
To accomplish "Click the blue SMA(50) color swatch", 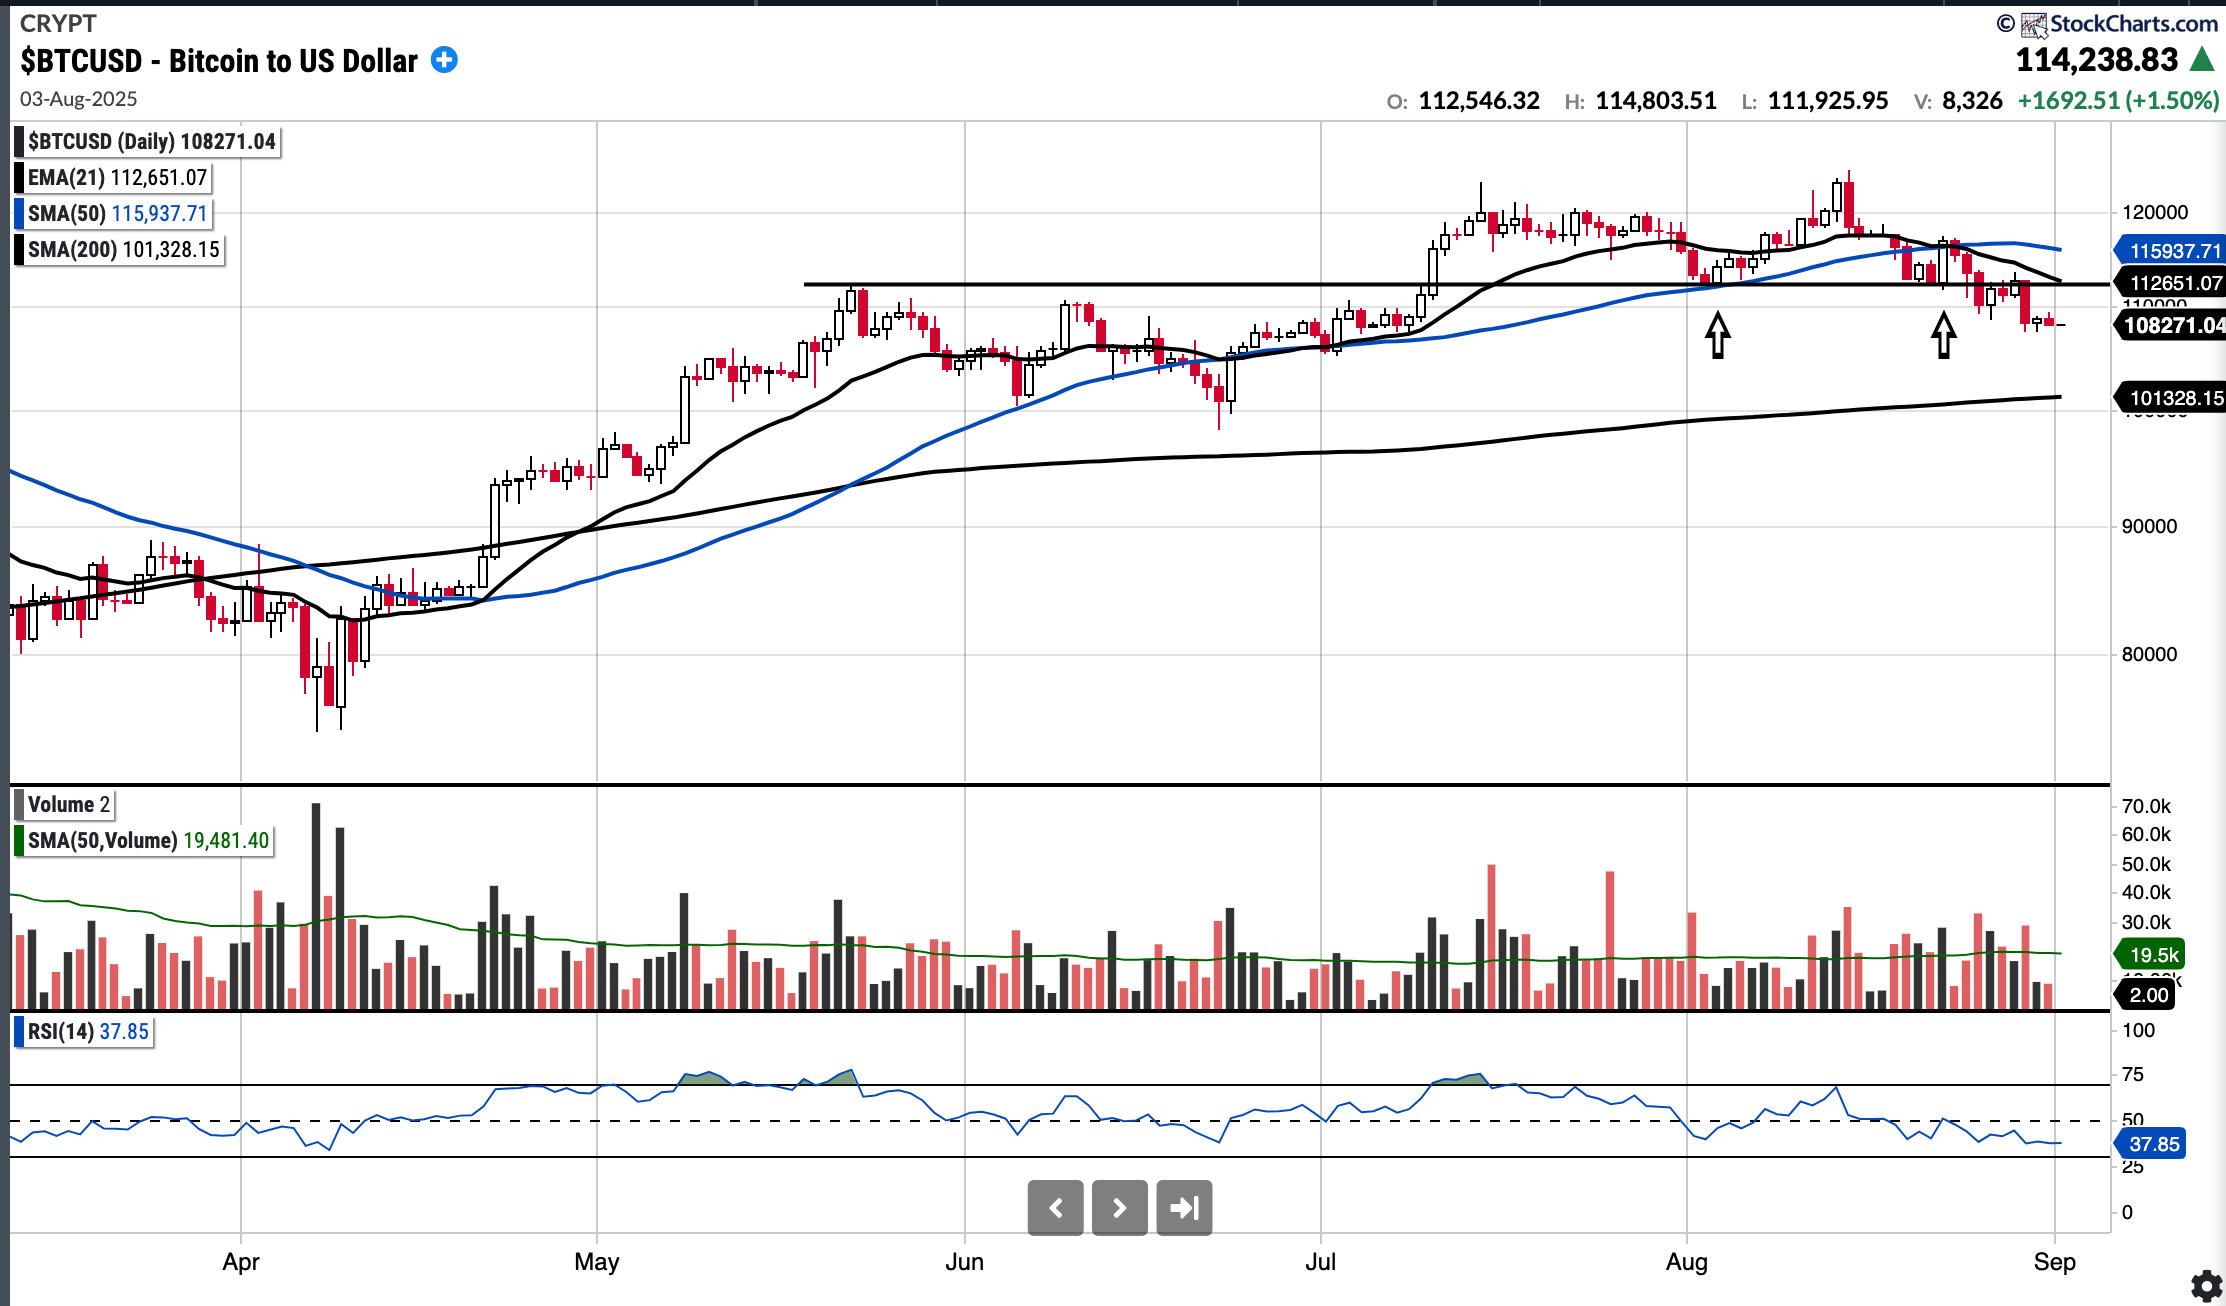I will (x=19, y=214).
